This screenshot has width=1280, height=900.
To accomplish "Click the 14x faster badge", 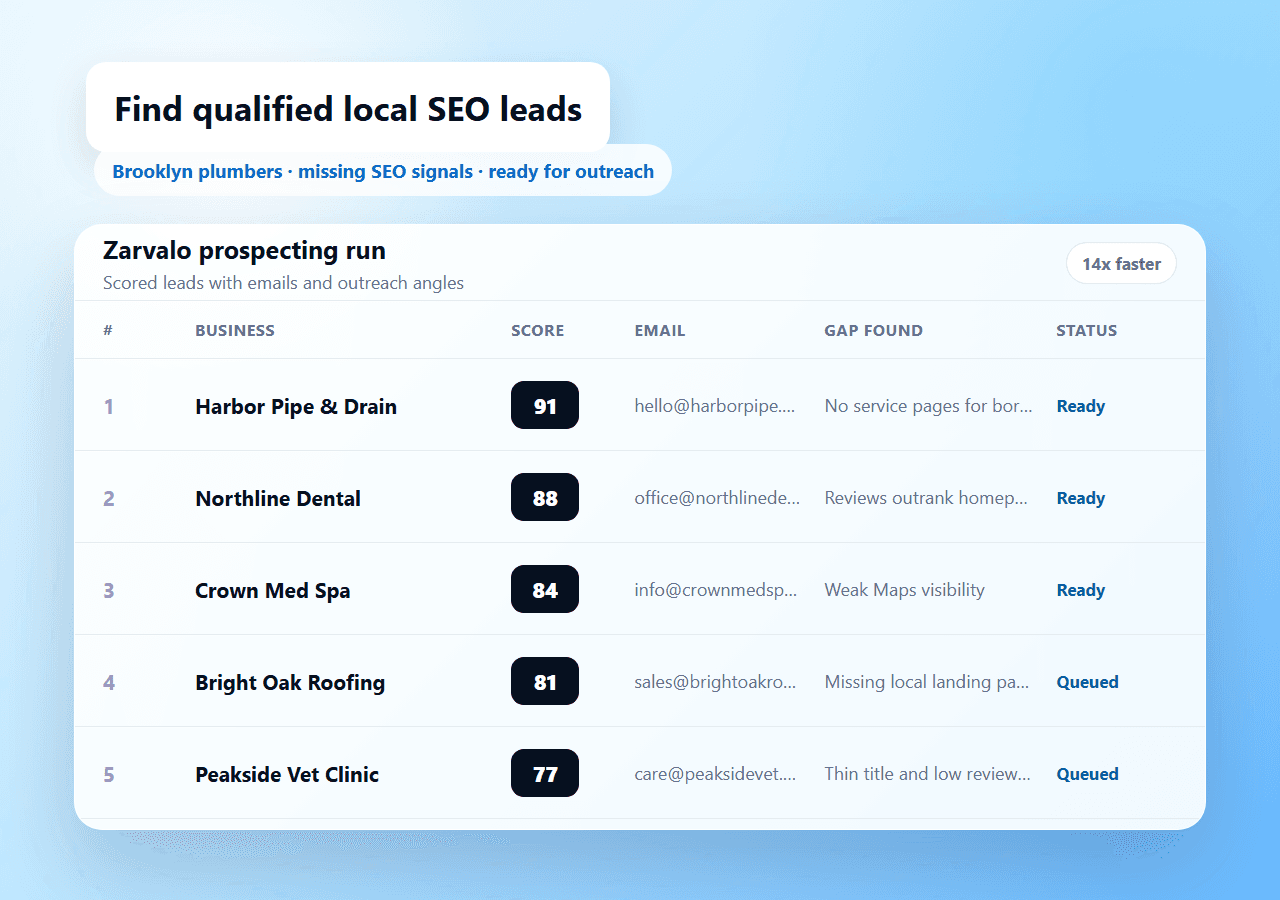I will coord(1121,264).
